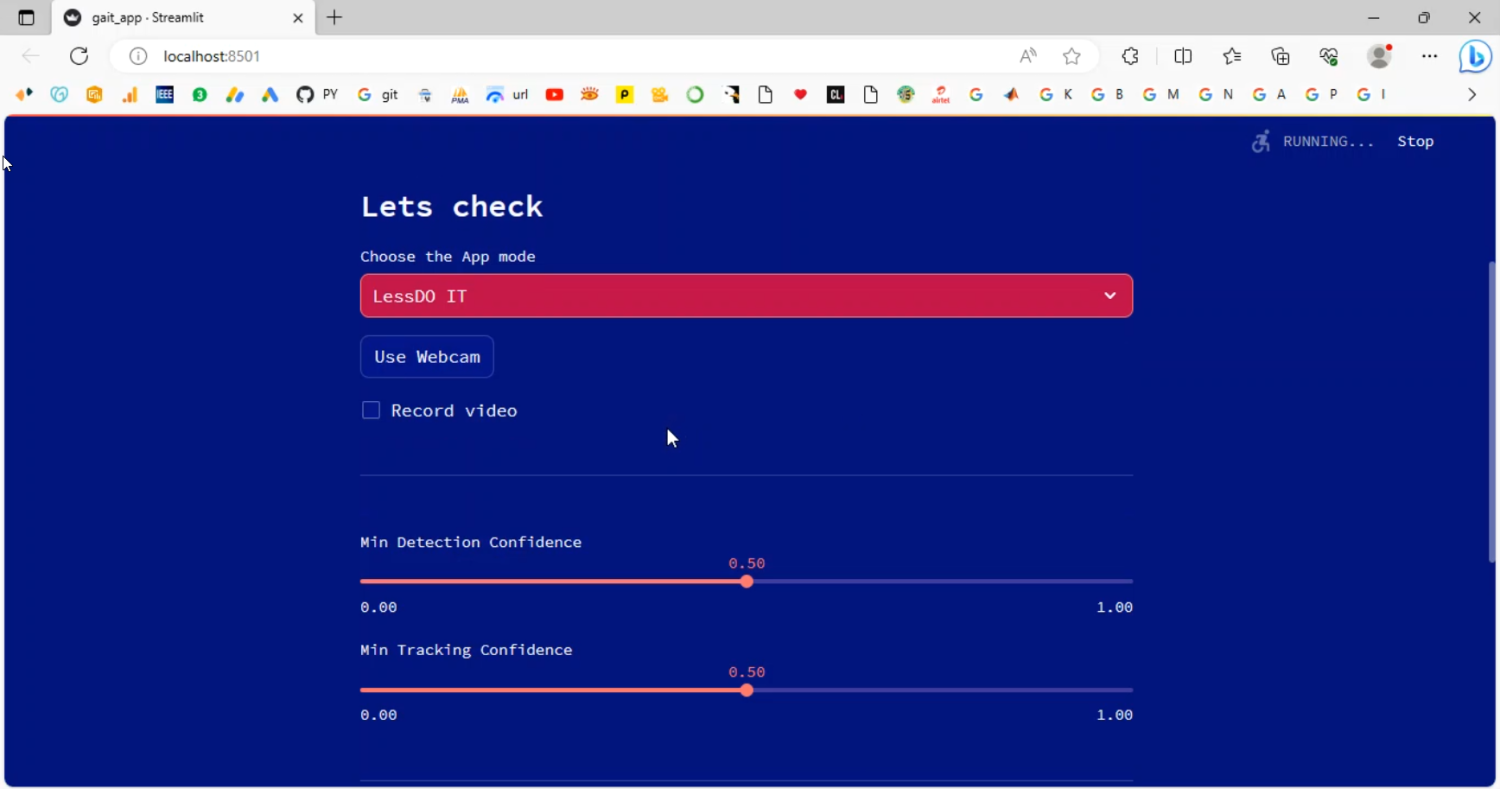Open the Split screen view icon

(1183, 56)
